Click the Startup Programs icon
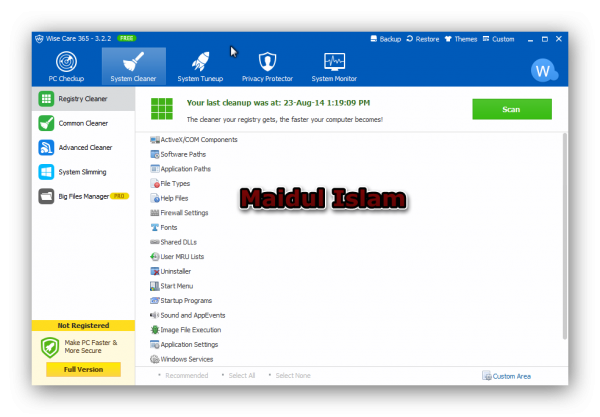Image resolution: width=600 pixels, height=417 pixels. pyautogui.click(x=155, y=301)
